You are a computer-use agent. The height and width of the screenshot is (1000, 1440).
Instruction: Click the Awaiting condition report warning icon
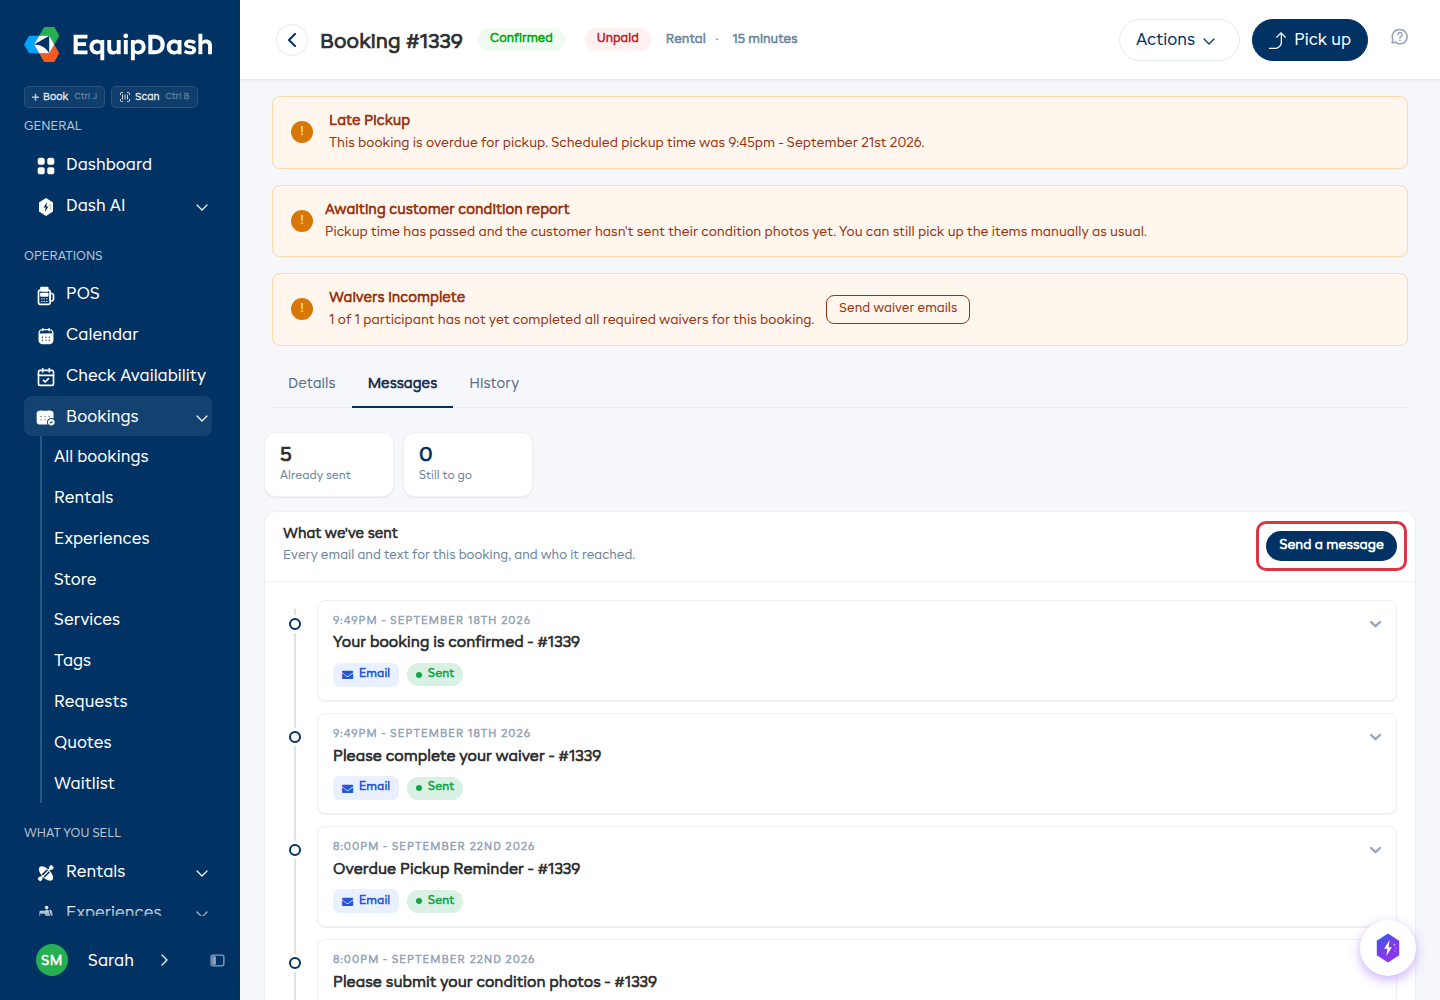pyautogui.click(x=302, y=221)
